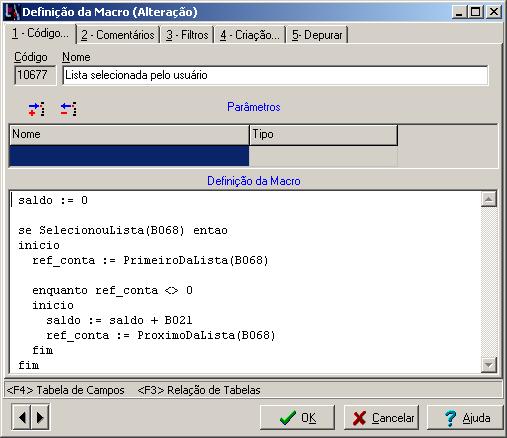The image size is (507, 438).
Task: Click the Tipo column header
Action: pyautogui.click(x=323, y=135)
